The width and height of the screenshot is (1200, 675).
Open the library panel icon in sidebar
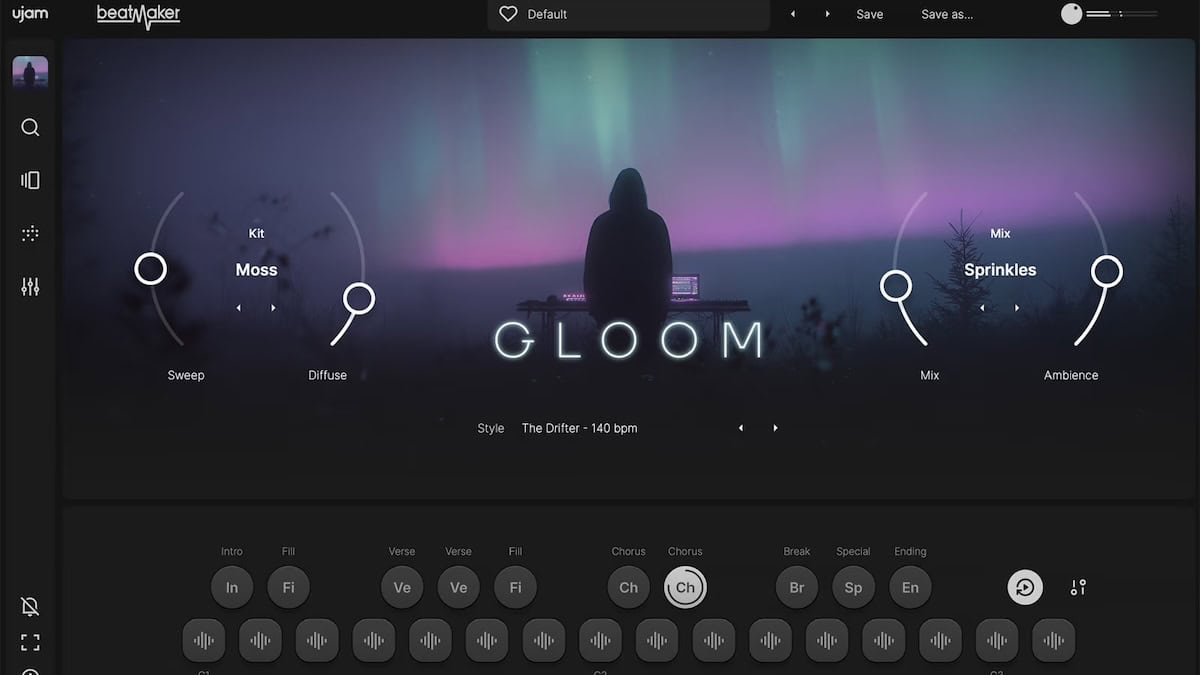[x=30, y=180]
